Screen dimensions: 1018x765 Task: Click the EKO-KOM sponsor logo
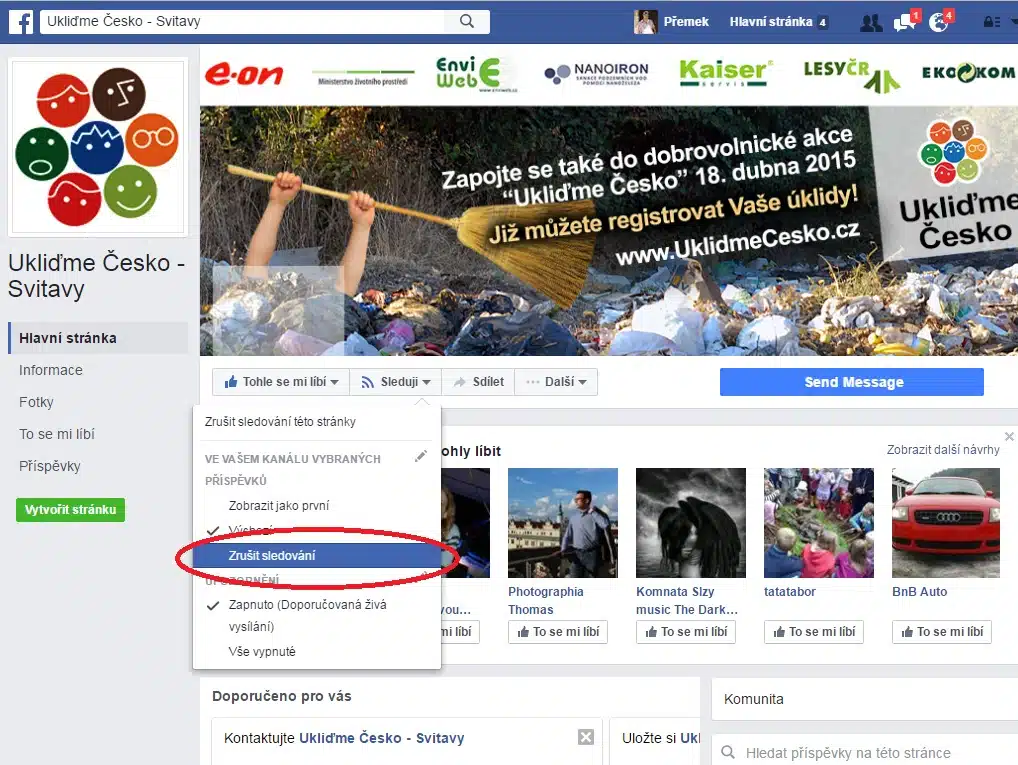(968, 73)
